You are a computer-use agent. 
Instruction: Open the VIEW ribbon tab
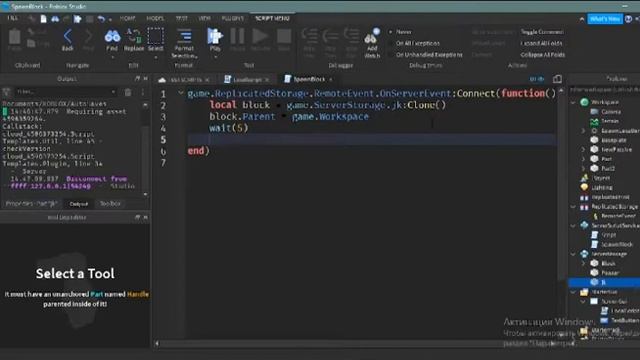coord(204,19)
